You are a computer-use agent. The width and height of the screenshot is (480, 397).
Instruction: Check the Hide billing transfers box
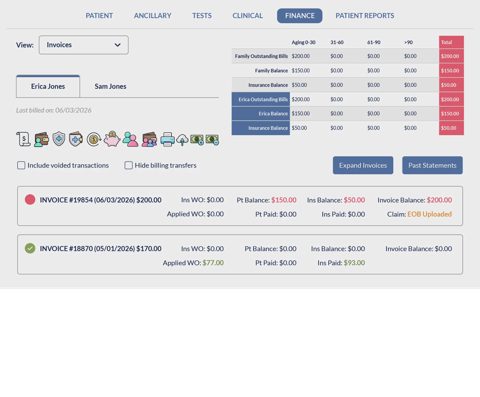coord(128,165)
